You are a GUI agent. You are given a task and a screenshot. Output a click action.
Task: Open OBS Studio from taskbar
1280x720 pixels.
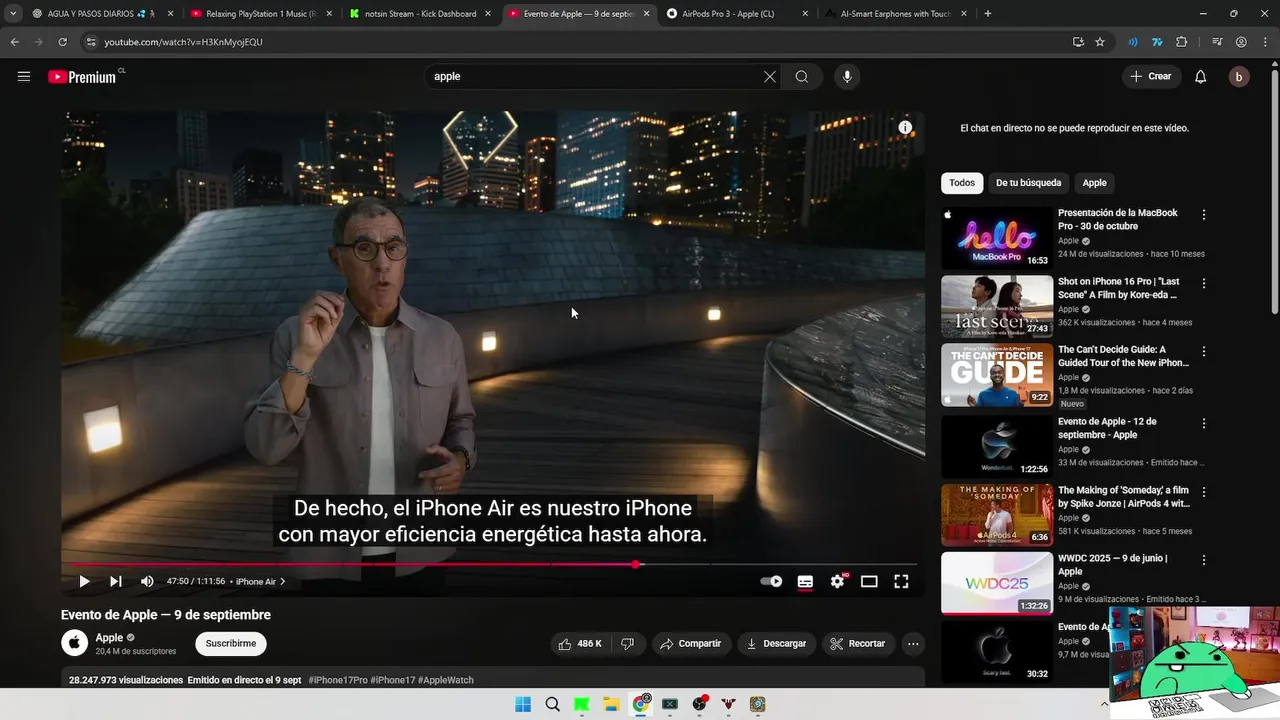coord(700,704)
